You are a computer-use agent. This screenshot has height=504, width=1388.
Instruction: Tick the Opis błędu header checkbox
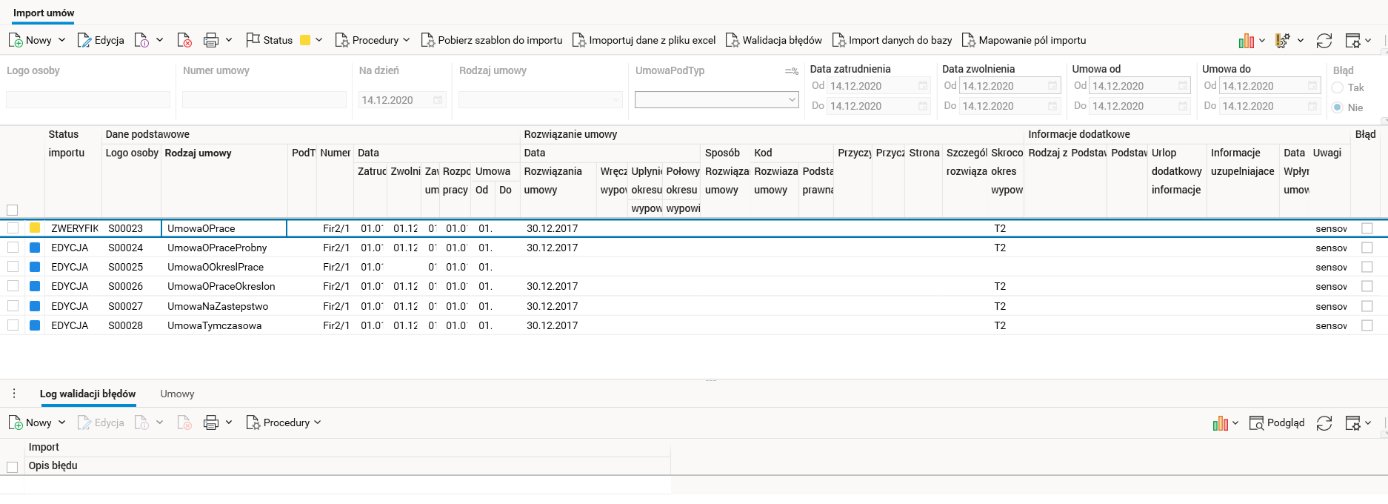[12, 467]
